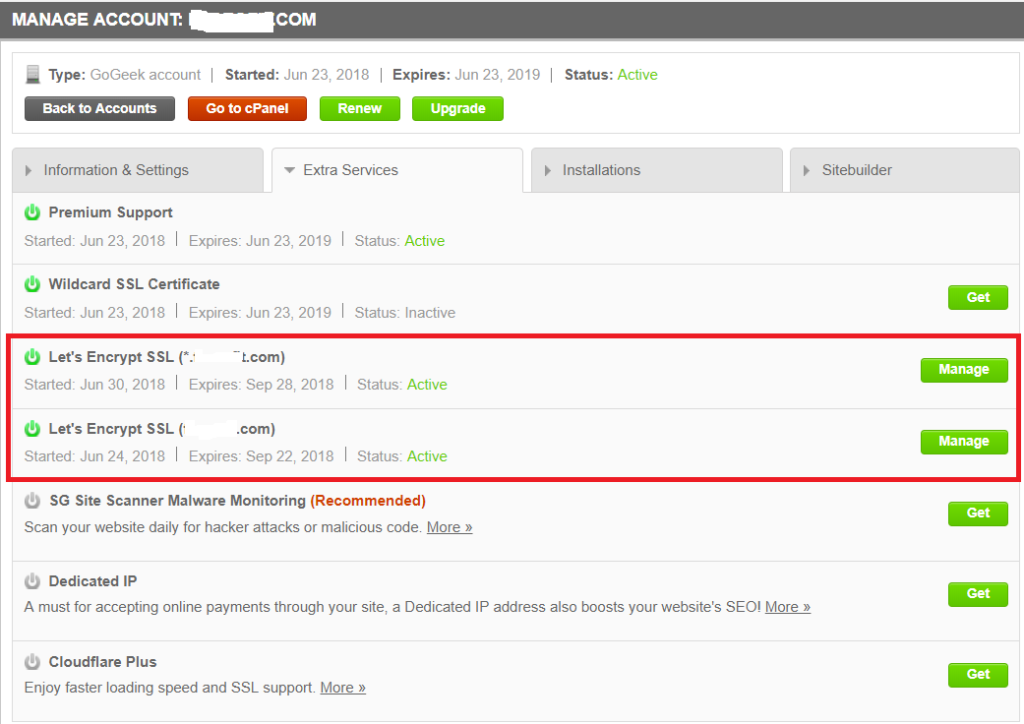
Task: Click the Cloudflare Plus power icon
Action: pyautogui.click(x=32, y=662)
